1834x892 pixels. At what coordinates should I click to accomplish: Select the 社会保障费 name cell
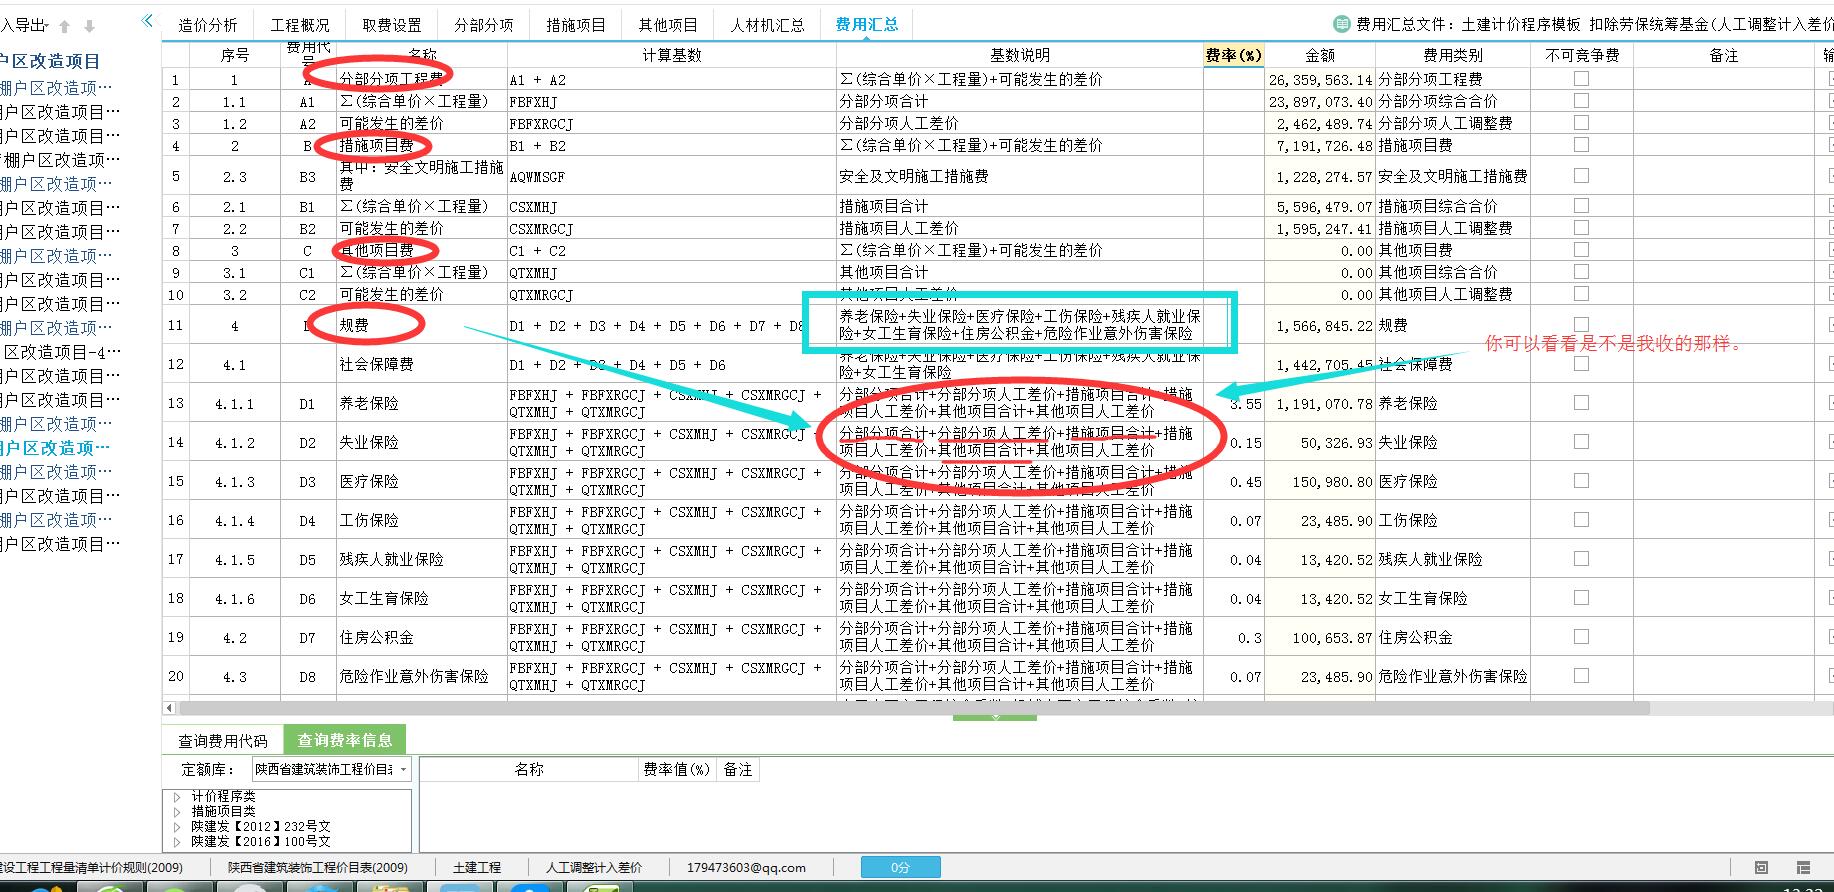coord(421,365)
